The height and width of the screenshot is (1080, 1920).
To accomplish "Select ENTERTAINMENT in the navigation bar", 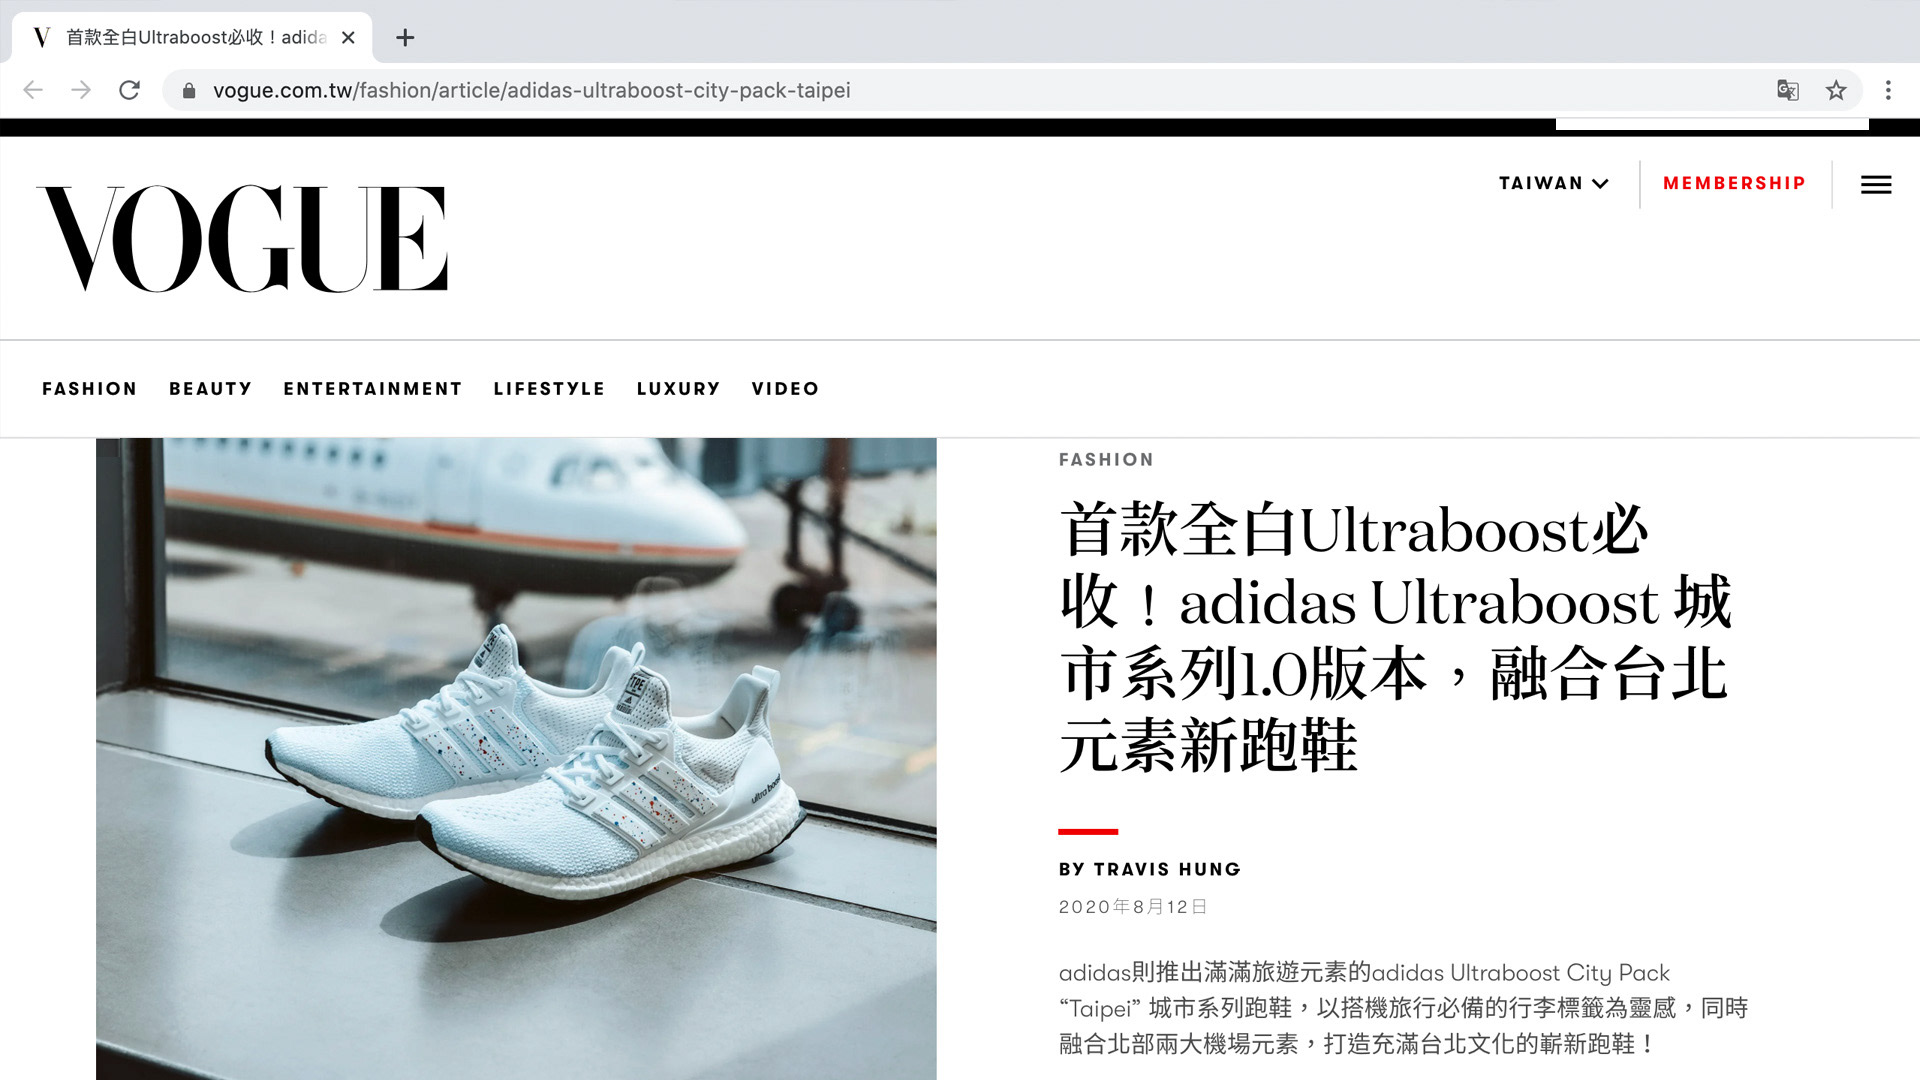I will [x=372, y=388].
